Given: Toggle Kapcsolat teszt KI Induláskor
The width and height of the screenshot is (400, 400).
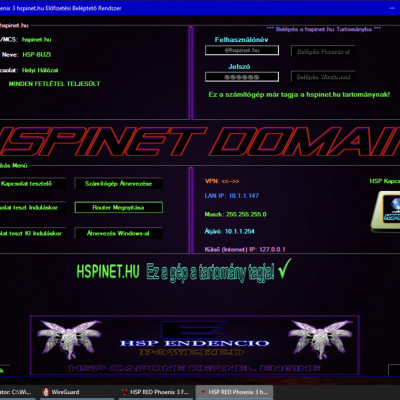Looking at the screenshot, I should (x=32, y=233).
